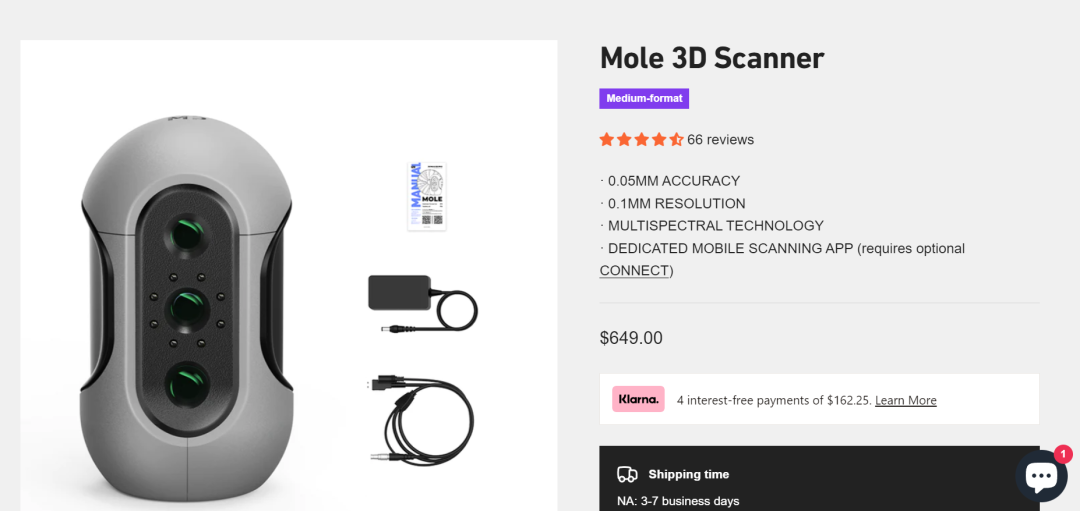Click the 0.05MM ACCURACY bullet point

click(673, 181)
